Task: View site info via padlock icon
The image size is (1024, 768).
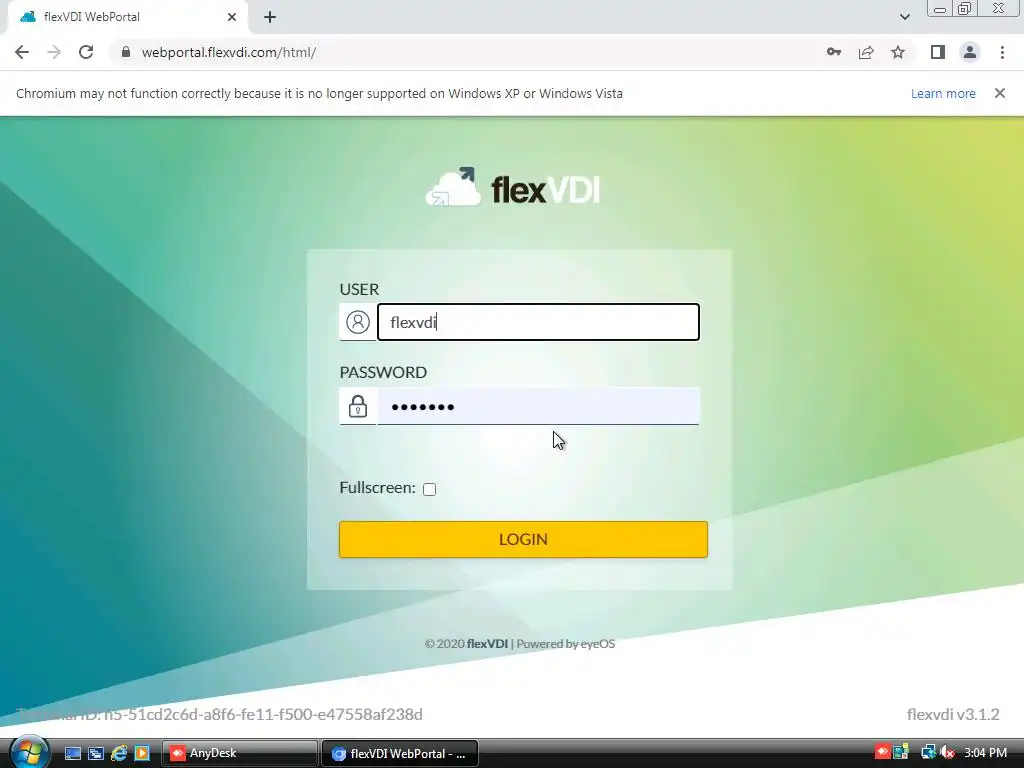Action: coord(126,52)
